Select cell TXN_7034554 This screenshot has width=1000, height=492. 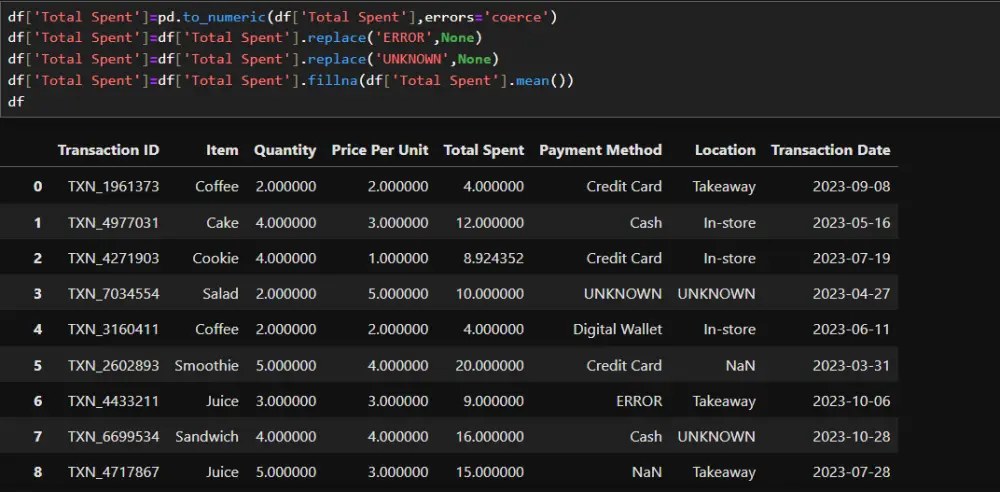[x=114, y=294]
